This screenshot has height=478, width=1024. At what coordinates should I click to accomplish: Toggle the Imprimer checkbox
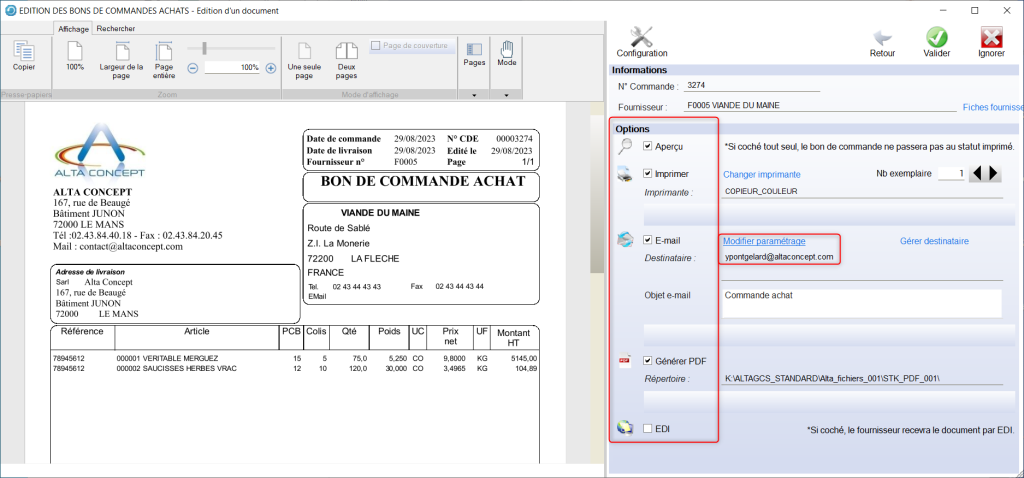tap(648, 173)
